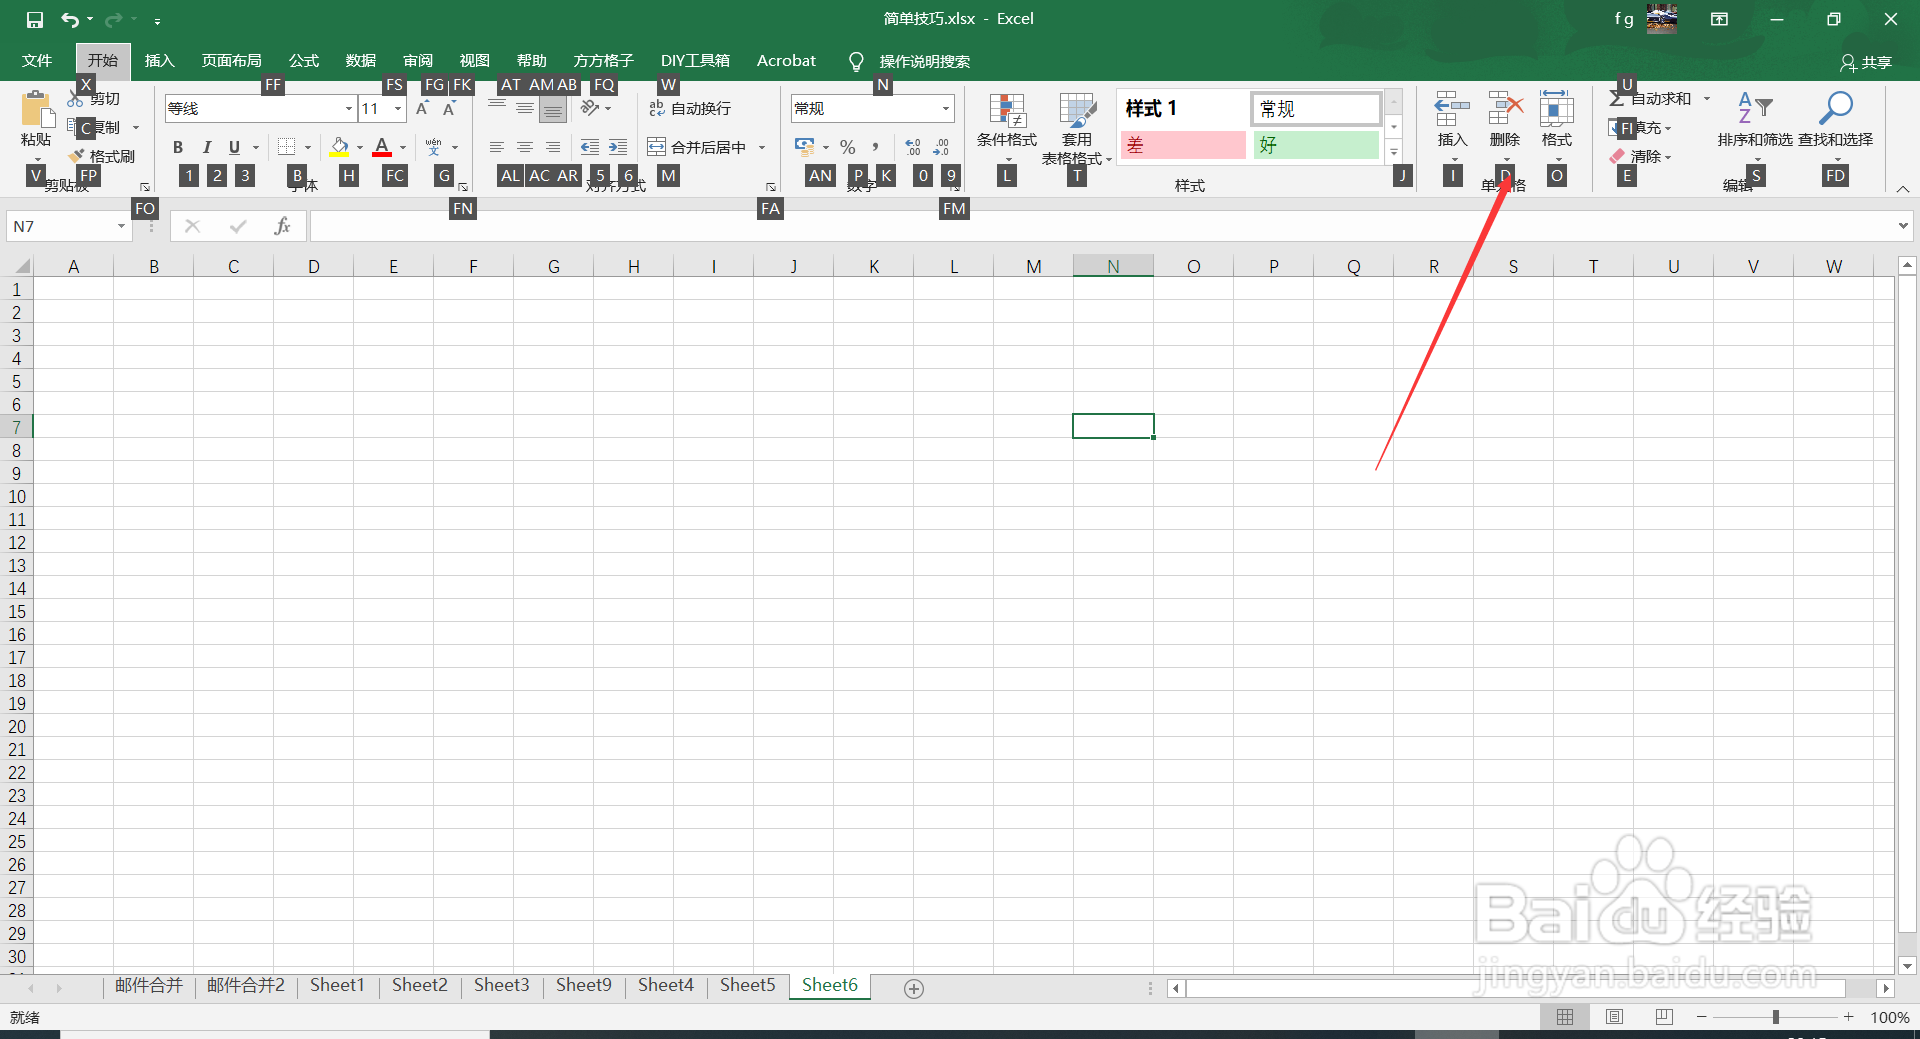Switch to 数据 (Data) tab

[x=361, y=61]
